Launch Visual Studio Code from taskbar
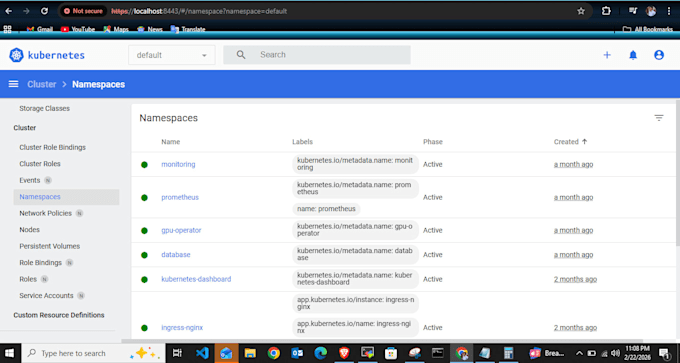The image size is (680, 363). (202, 353)
